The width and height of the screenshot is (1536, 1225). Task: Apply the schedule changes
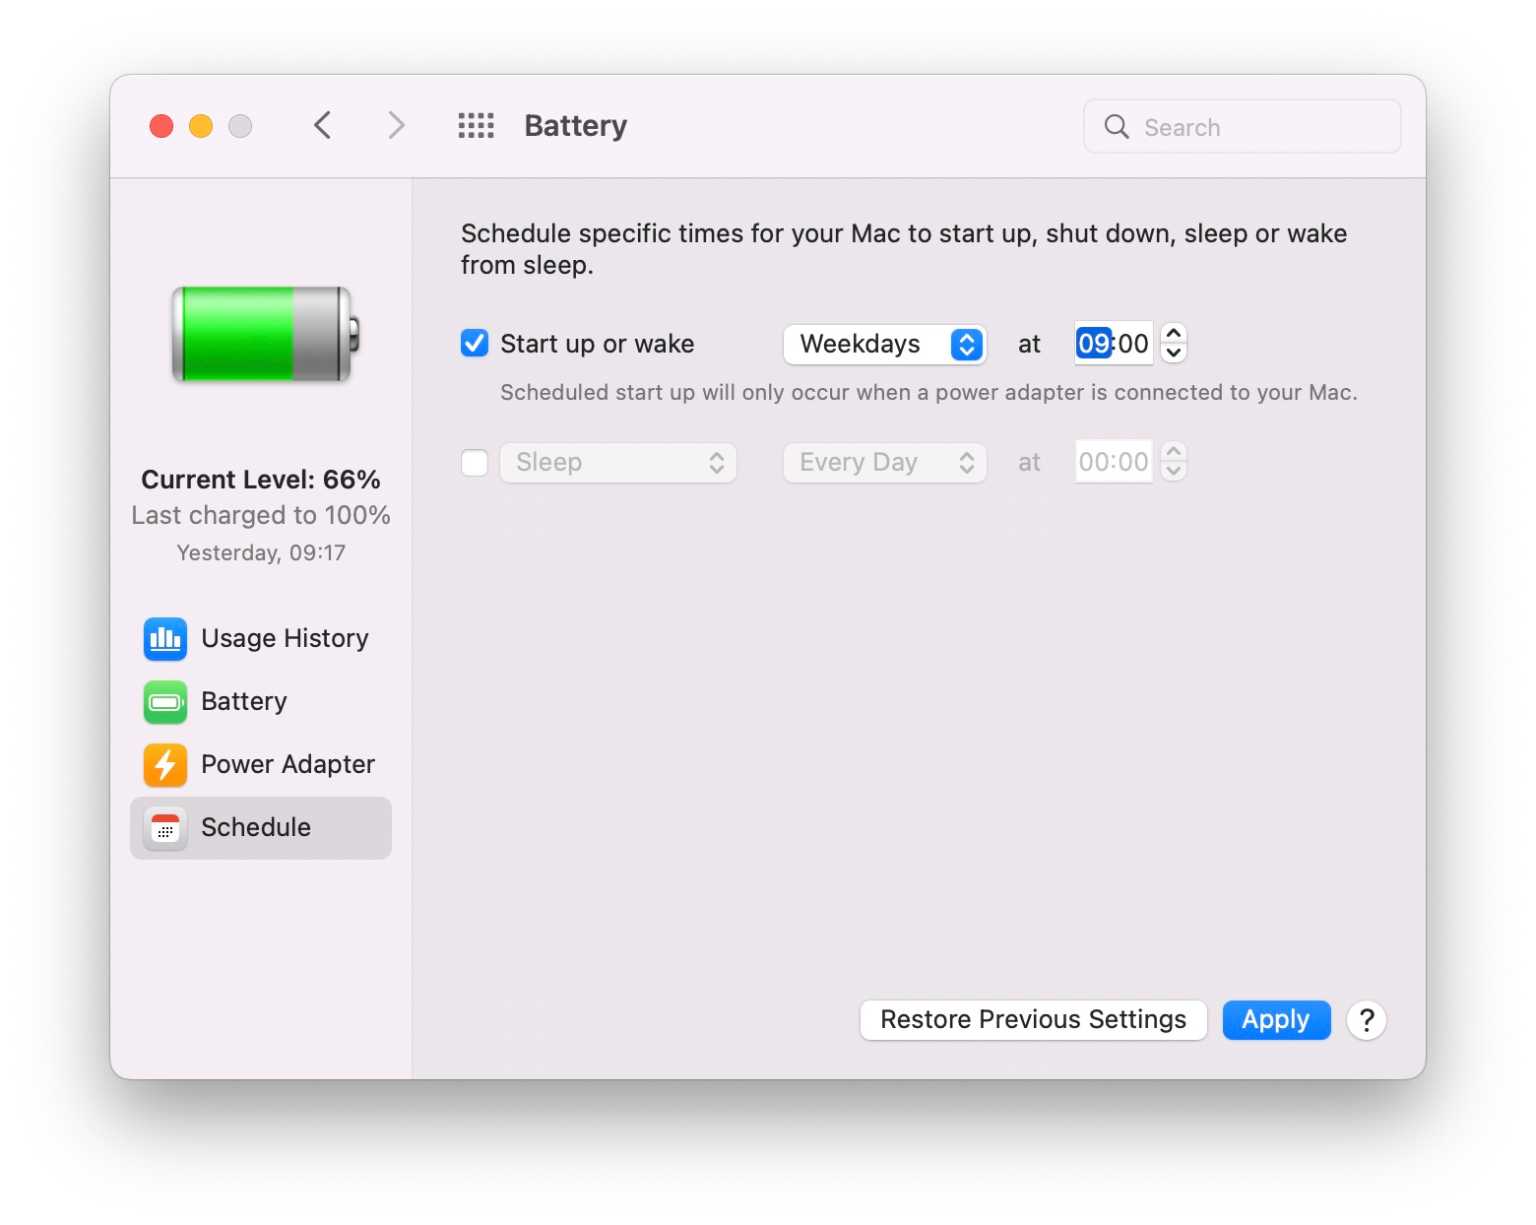(1276, 1020)
